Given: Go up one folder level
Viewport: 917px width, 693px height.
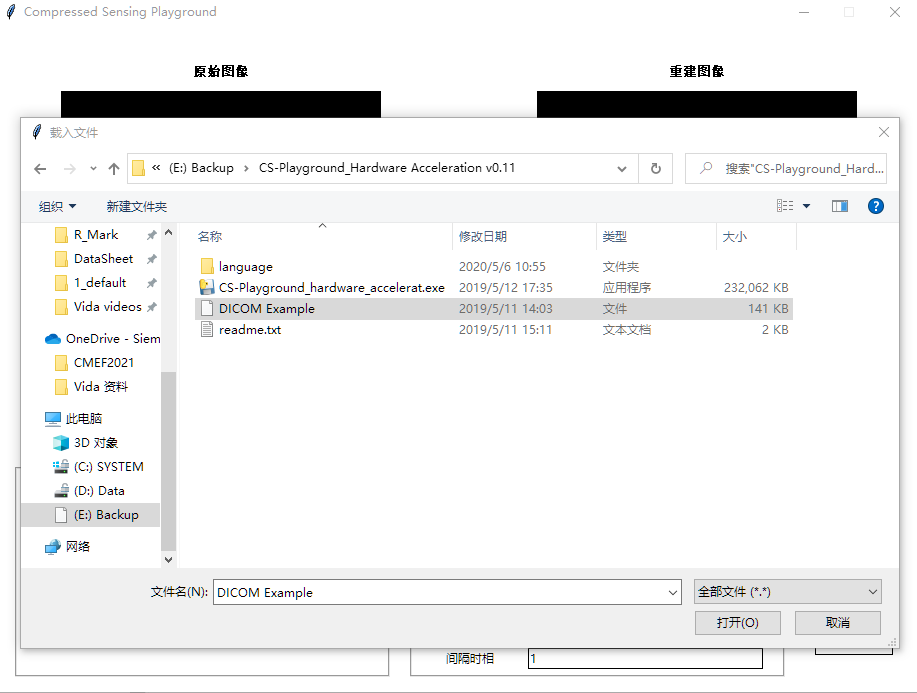Looking at the screenshot, I should (114, 169).
